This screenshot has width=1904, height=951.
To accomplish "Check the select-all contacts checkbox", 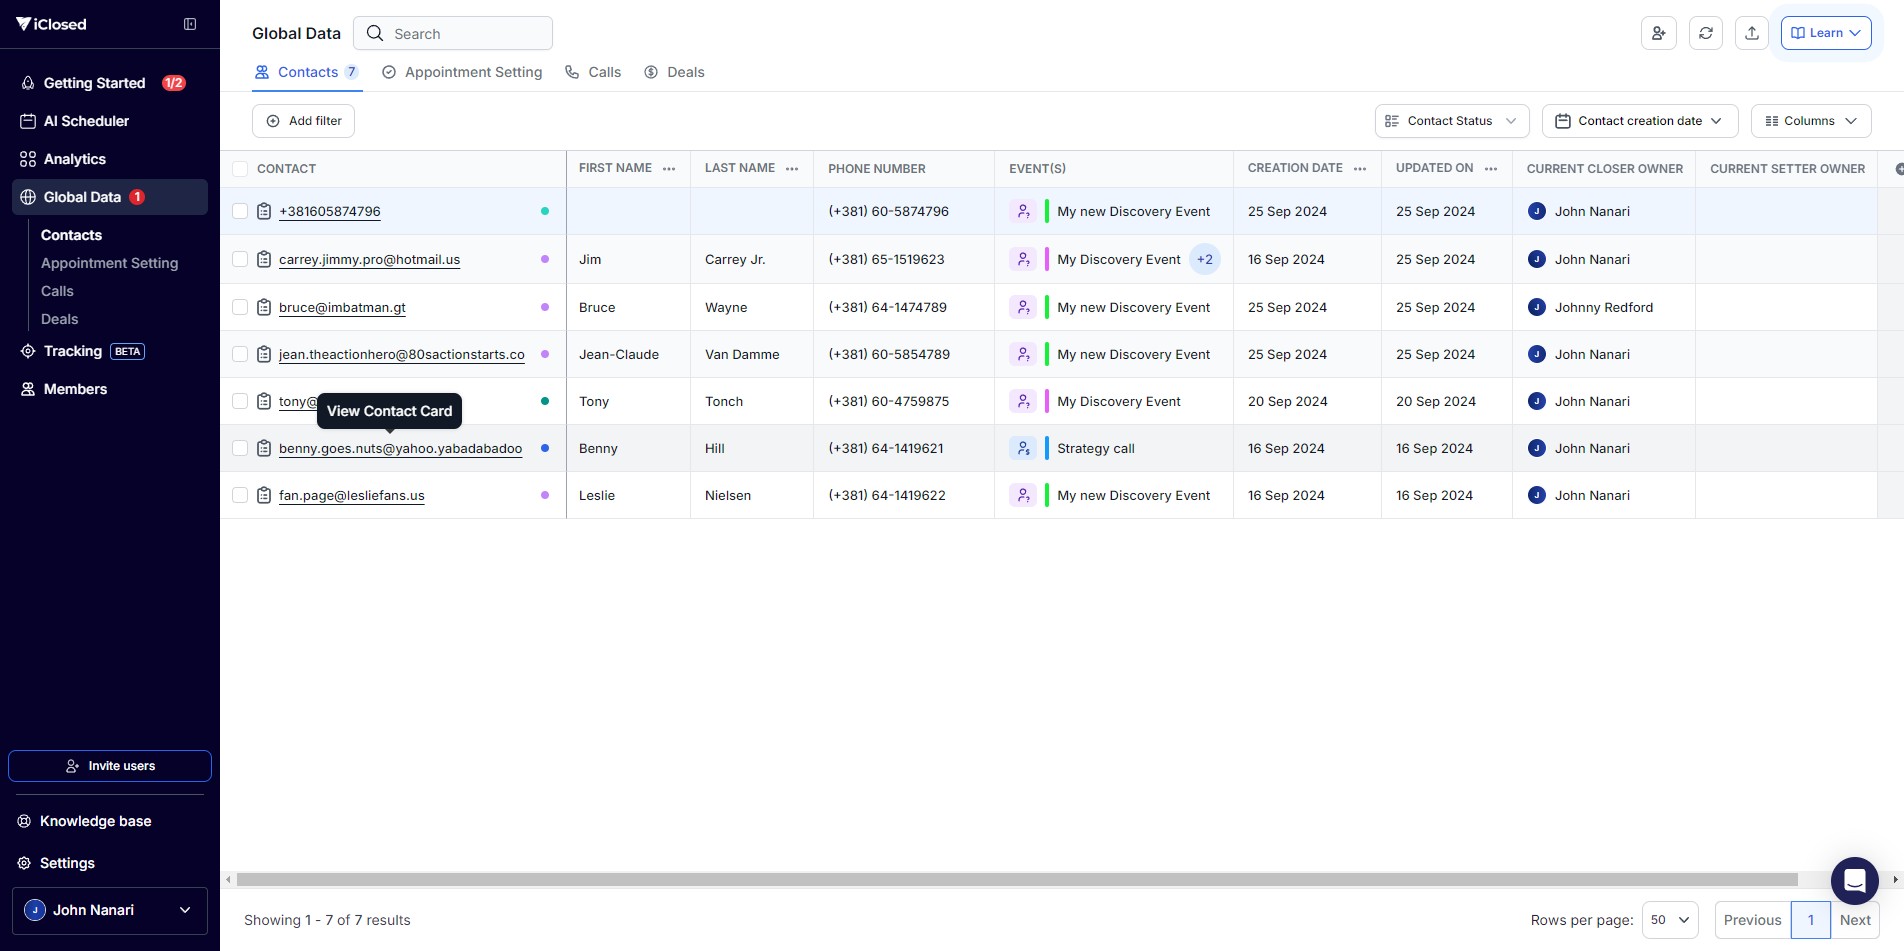I will [240, 169].
